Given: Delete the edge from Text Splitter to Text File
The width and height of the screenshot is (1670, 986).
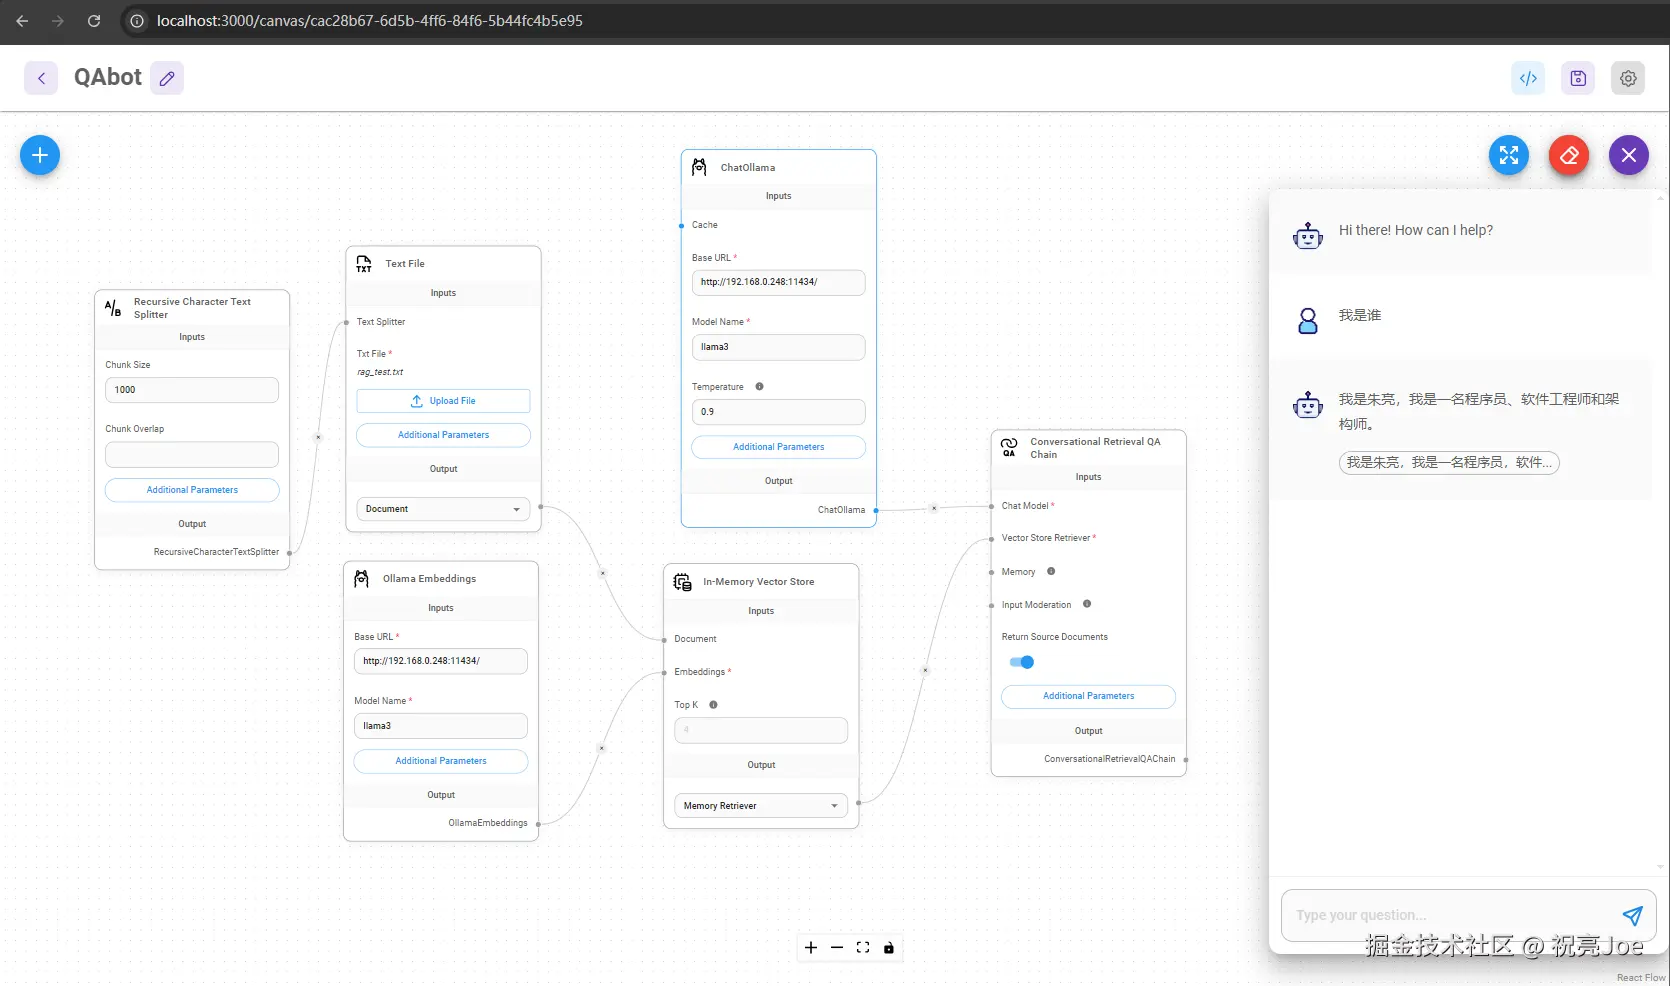Looking at the screenshot, I should point(318,437).
